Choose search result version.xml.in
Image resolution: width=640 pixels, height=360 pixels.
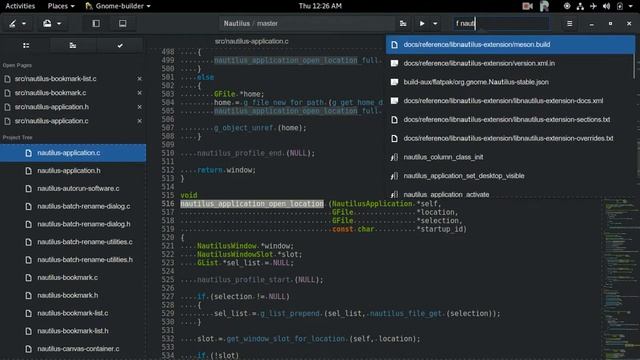[510, 63]
